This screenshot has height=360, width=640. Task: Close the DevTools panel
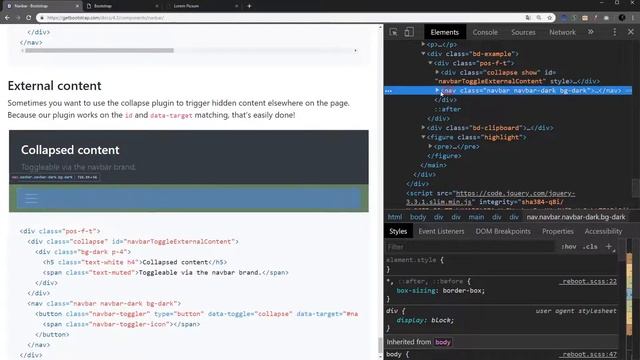[x=631, y=32]
